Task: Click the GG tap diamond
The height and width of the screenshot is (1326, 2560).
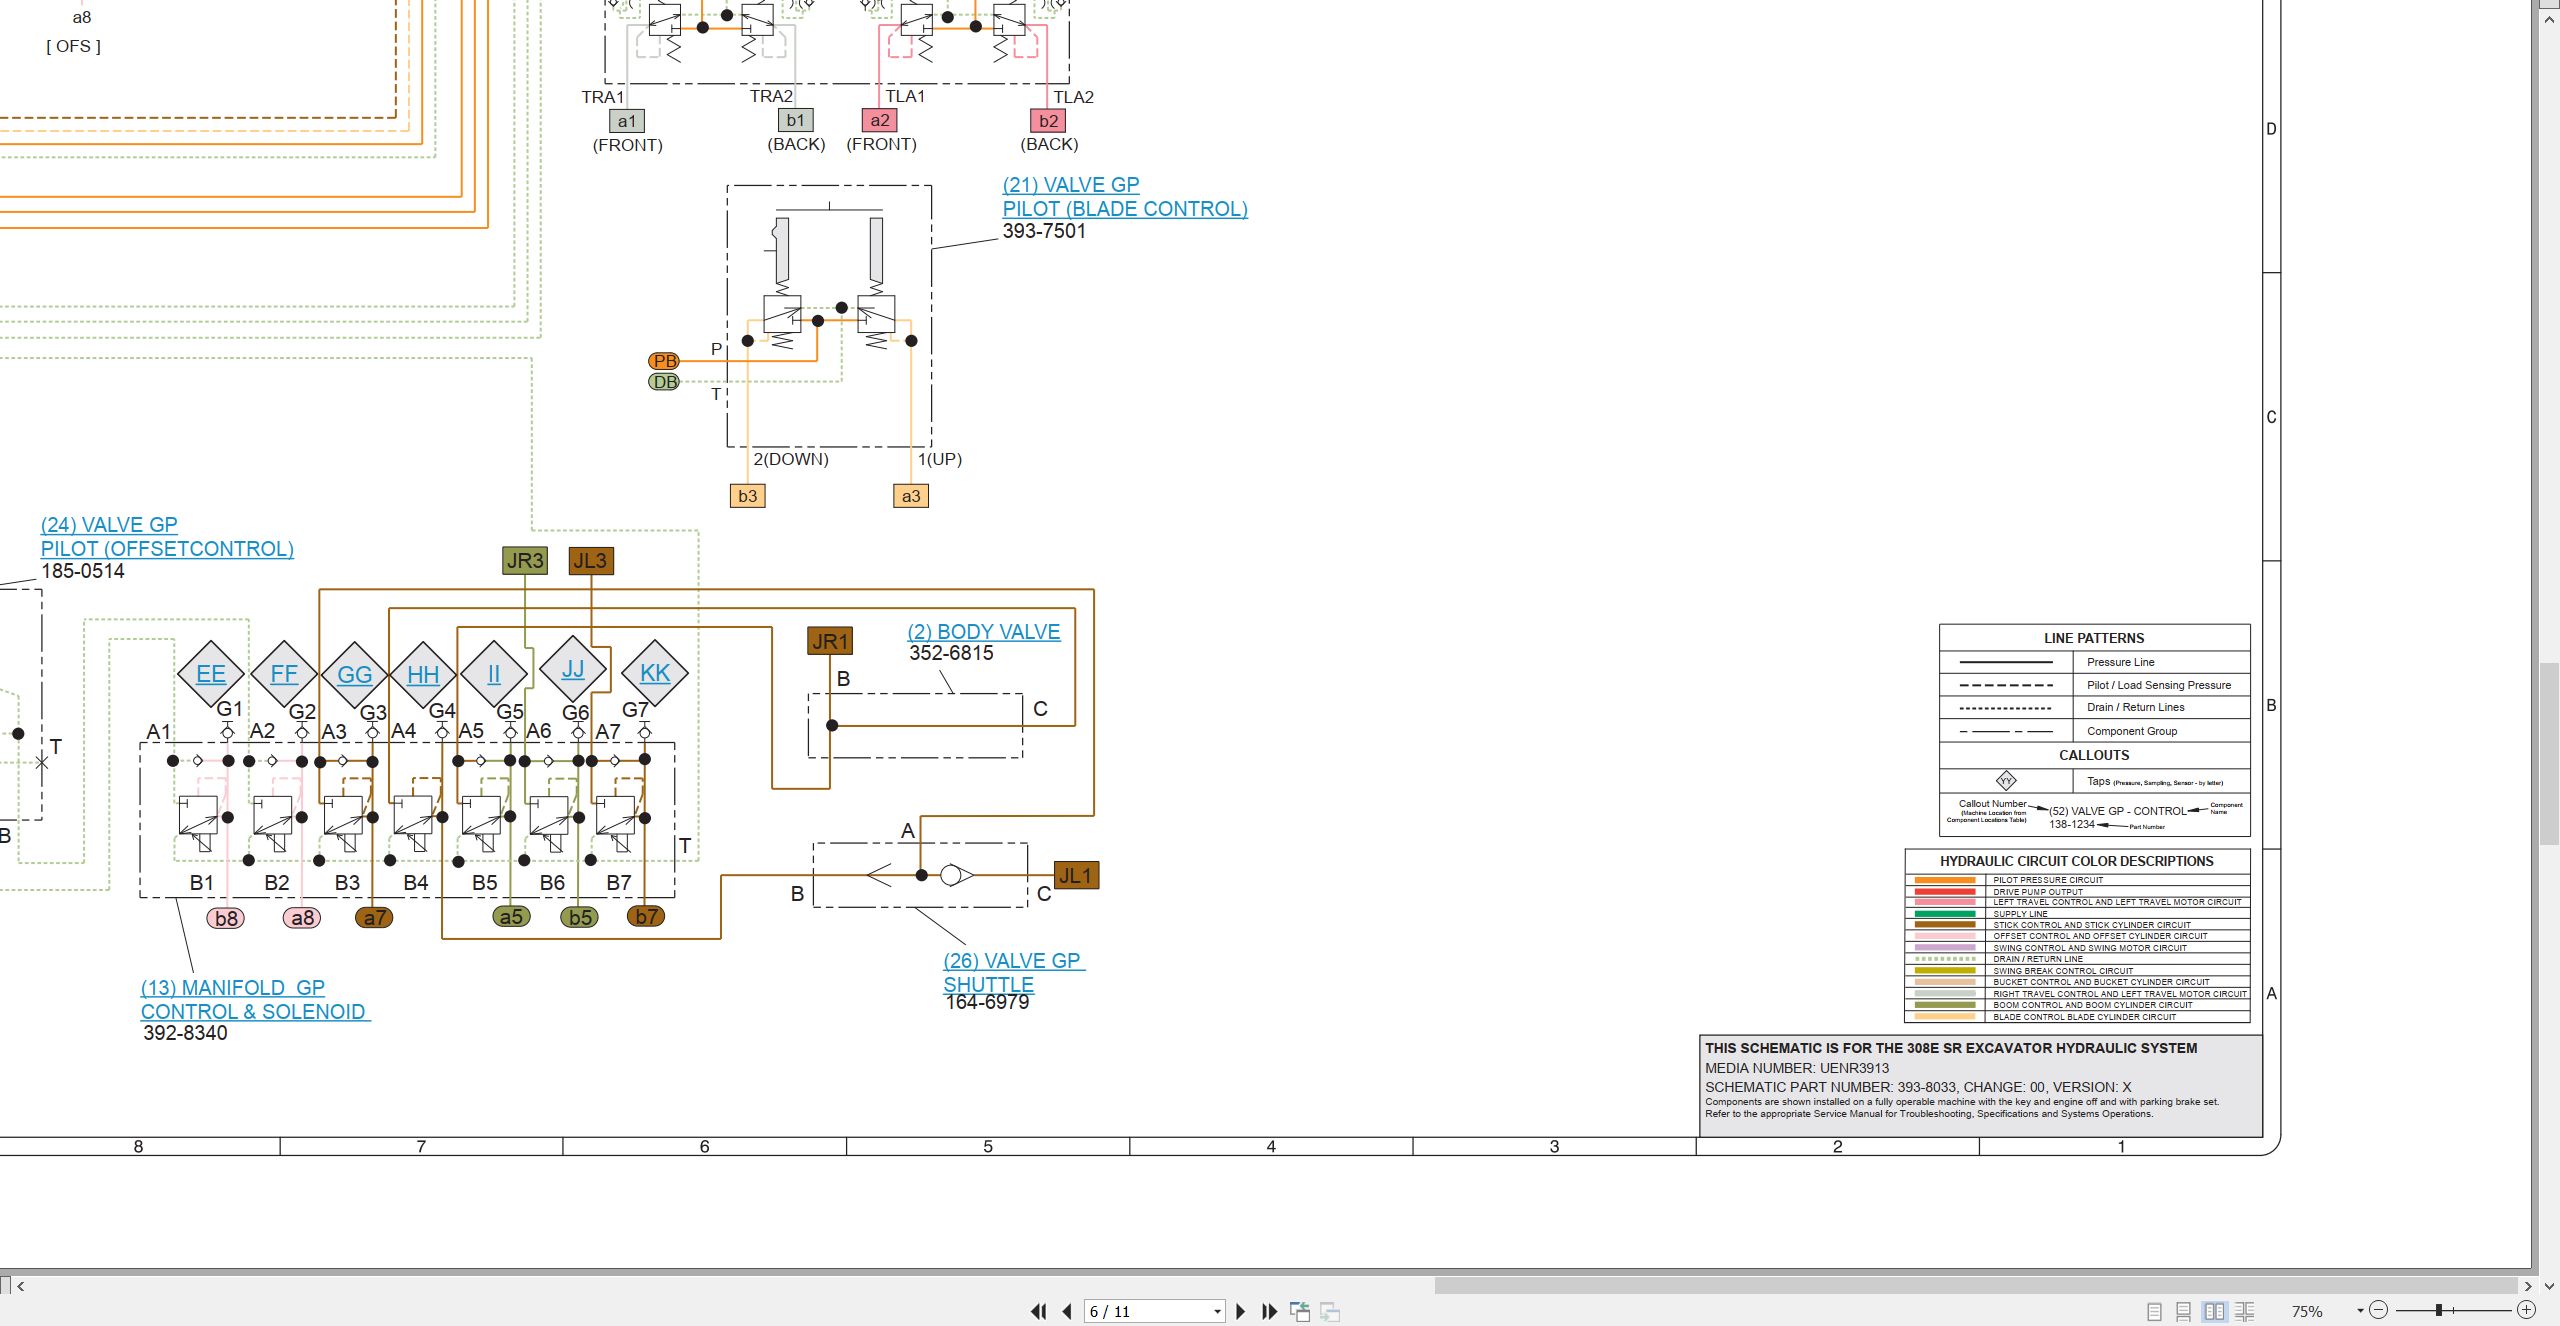Action: 354,675
